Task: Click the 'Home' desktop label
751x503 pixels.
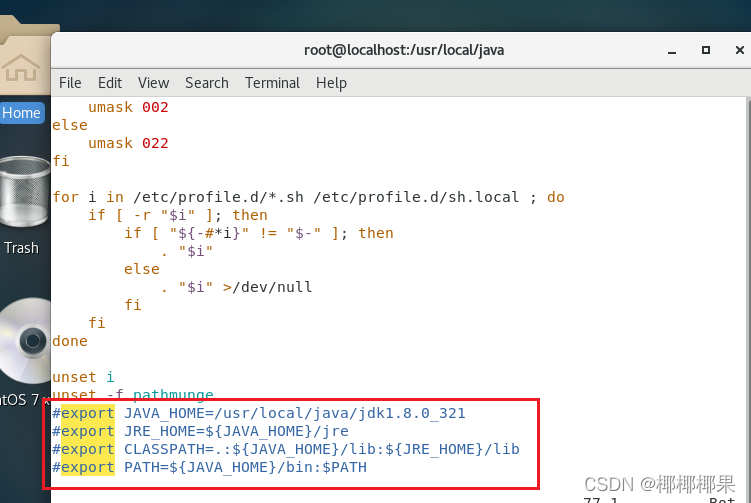Action: 22,113
